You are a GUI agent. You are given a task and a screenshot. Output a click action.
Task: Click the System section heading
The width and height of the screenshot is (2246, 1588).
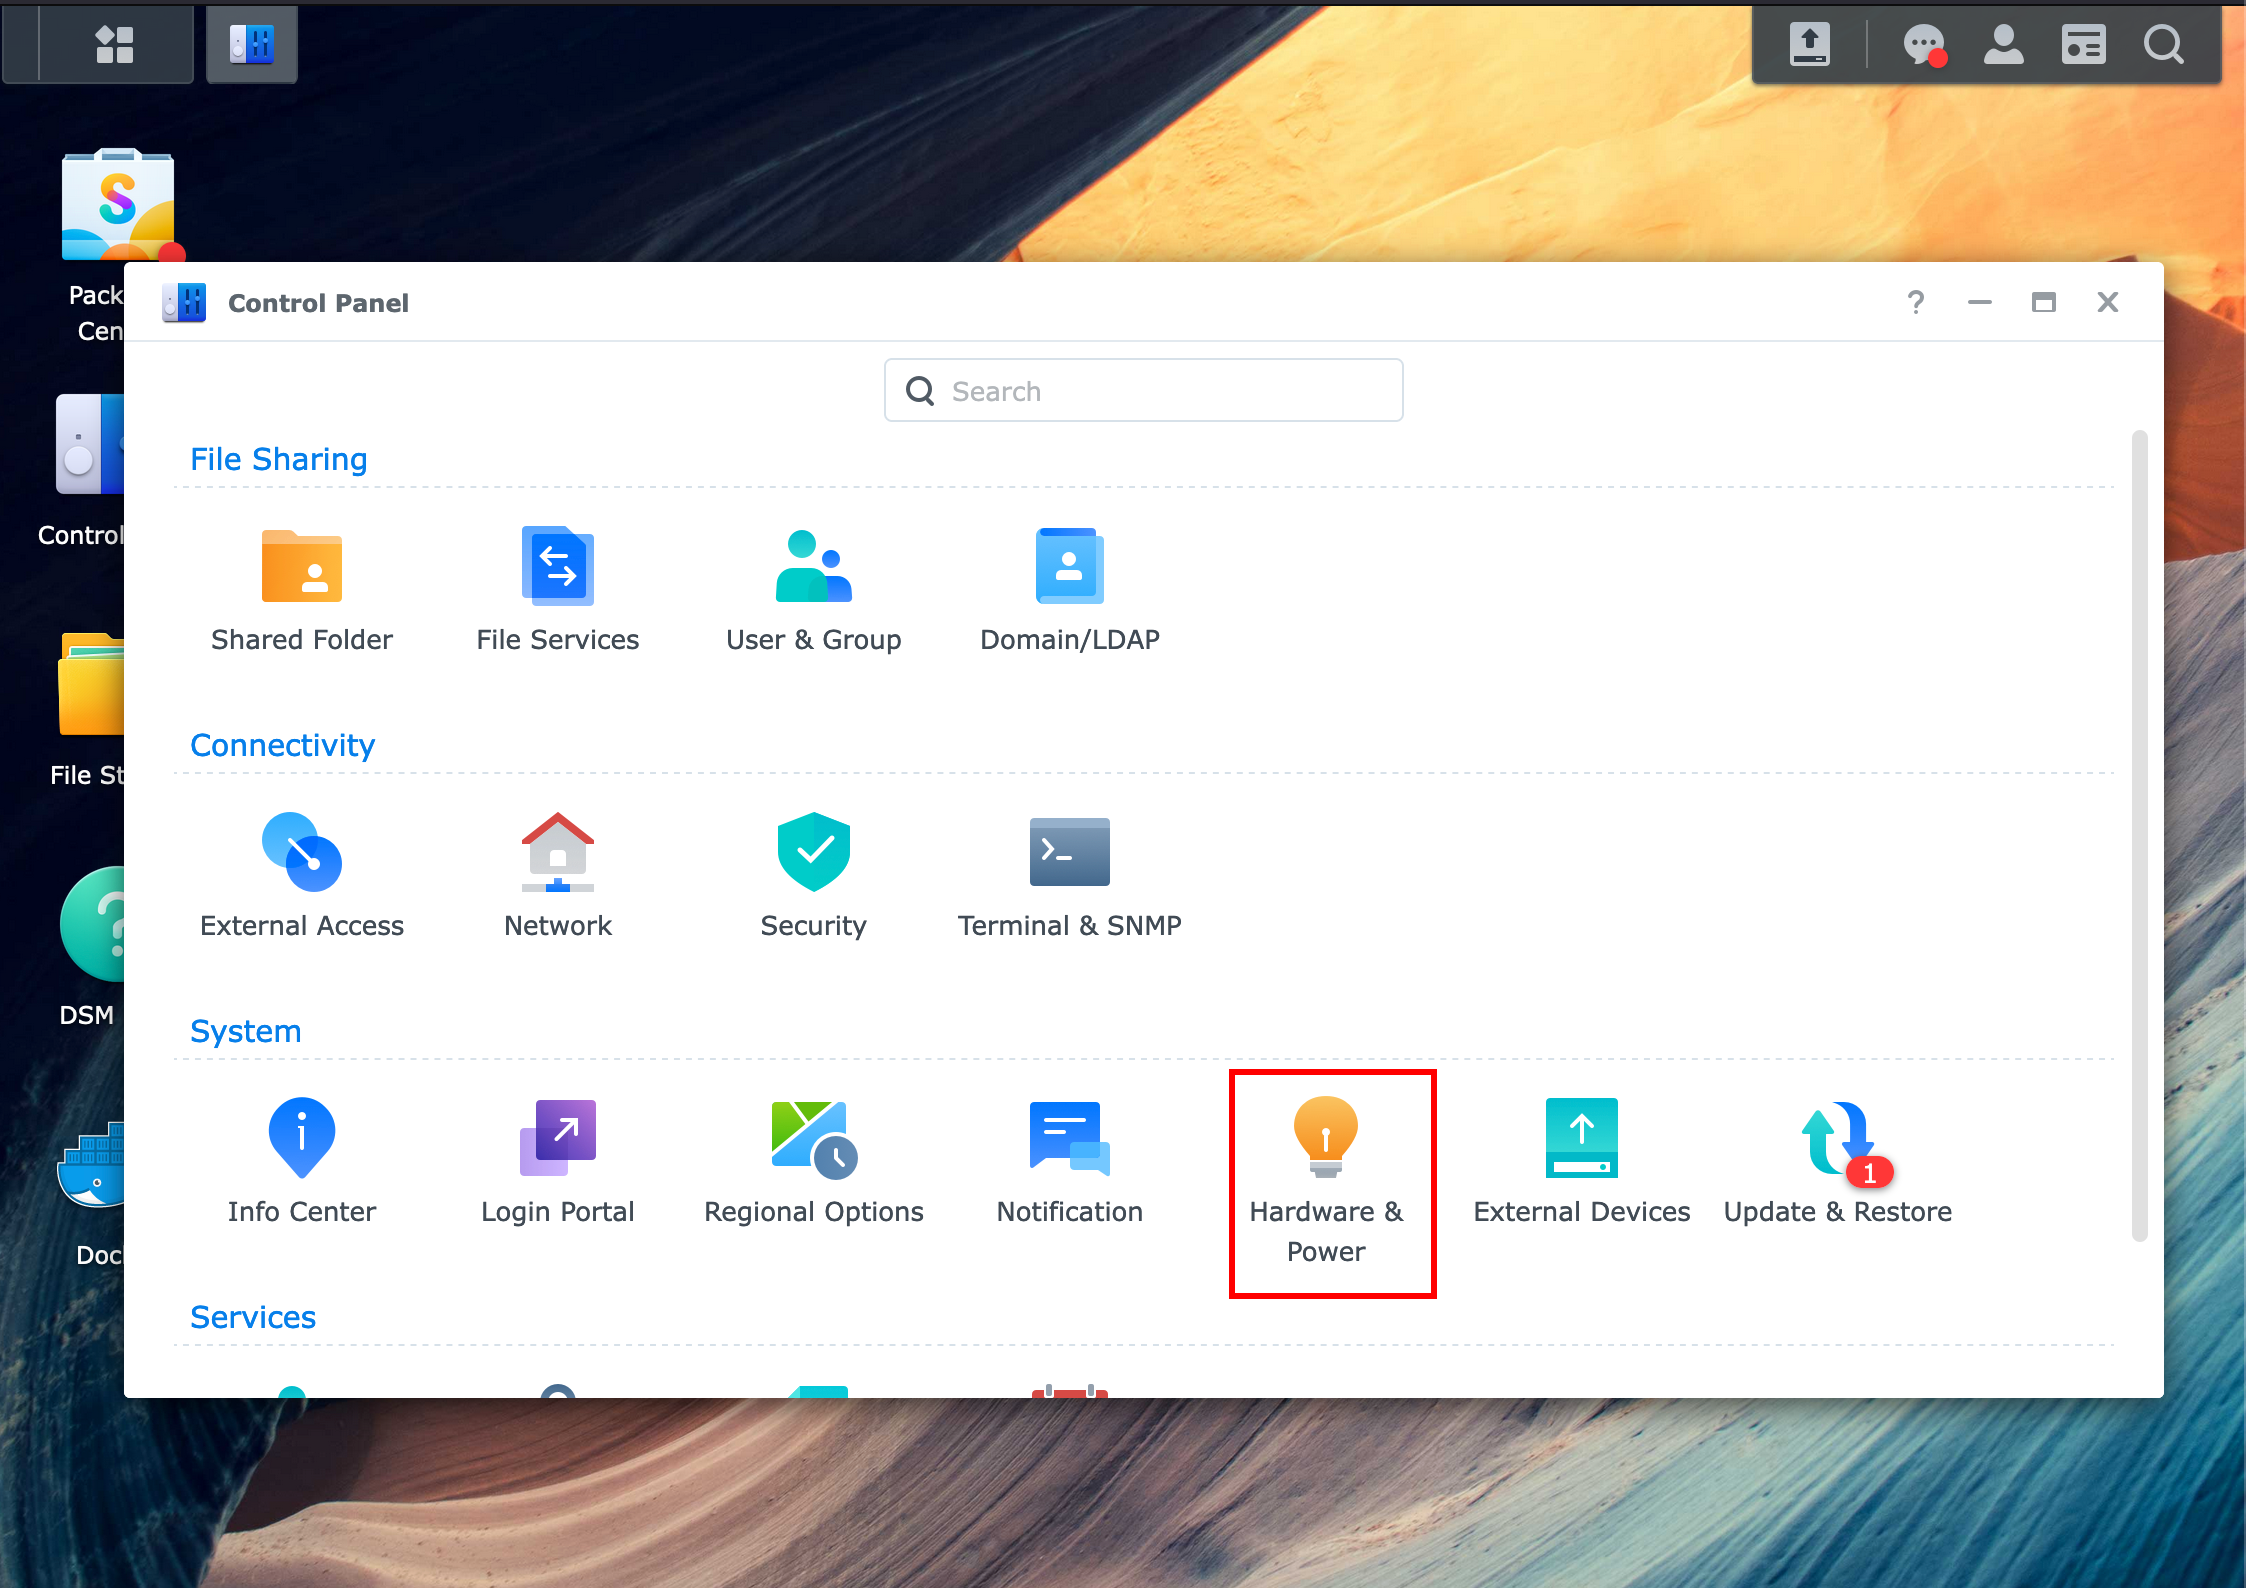(x=245, y=1031)
